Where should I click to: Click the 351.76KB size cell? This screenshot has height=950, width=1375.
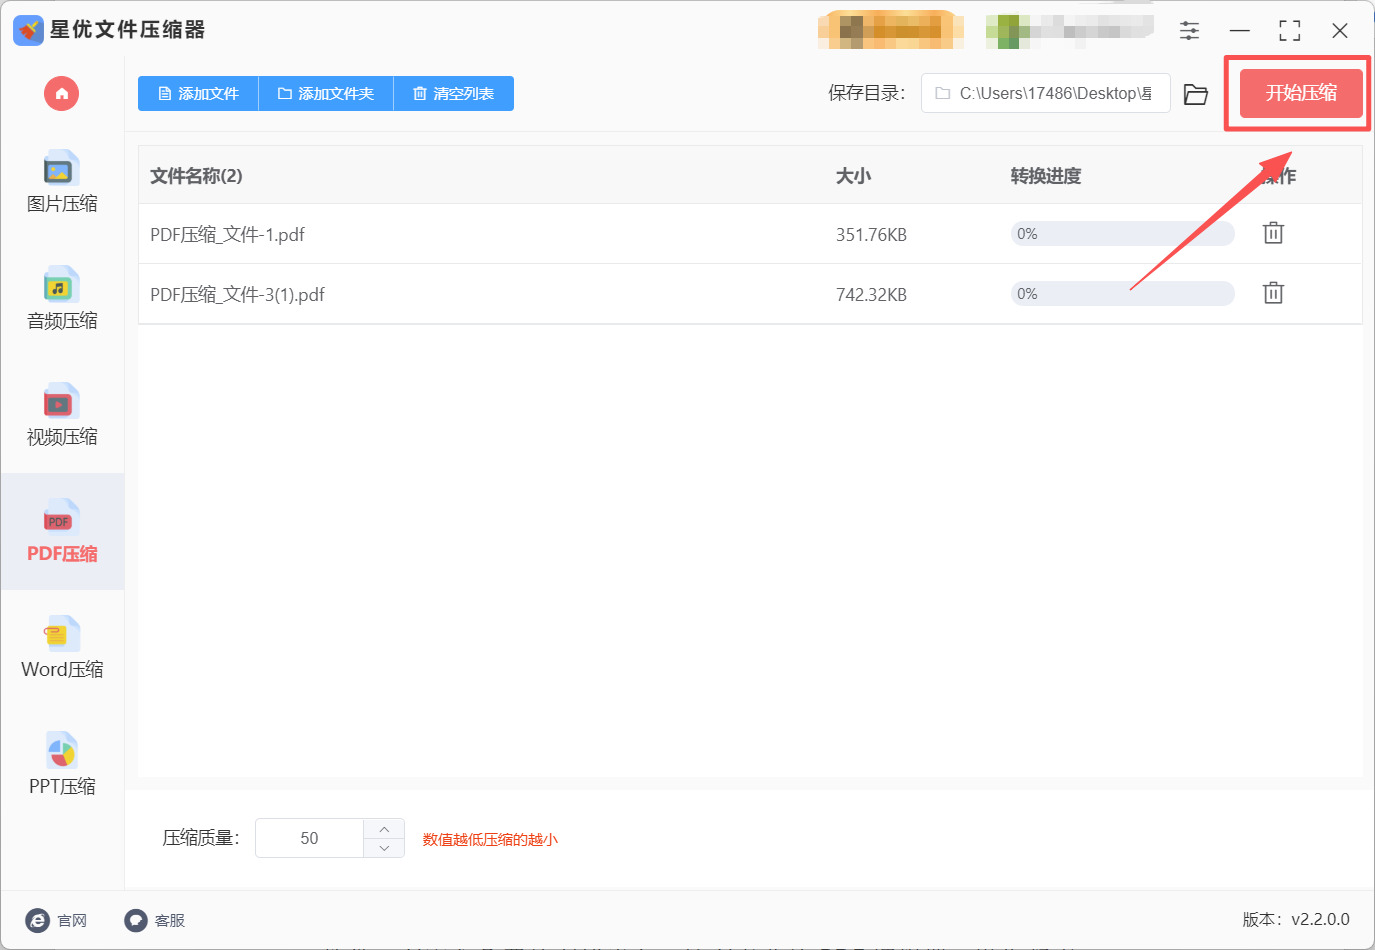[871, 235]
